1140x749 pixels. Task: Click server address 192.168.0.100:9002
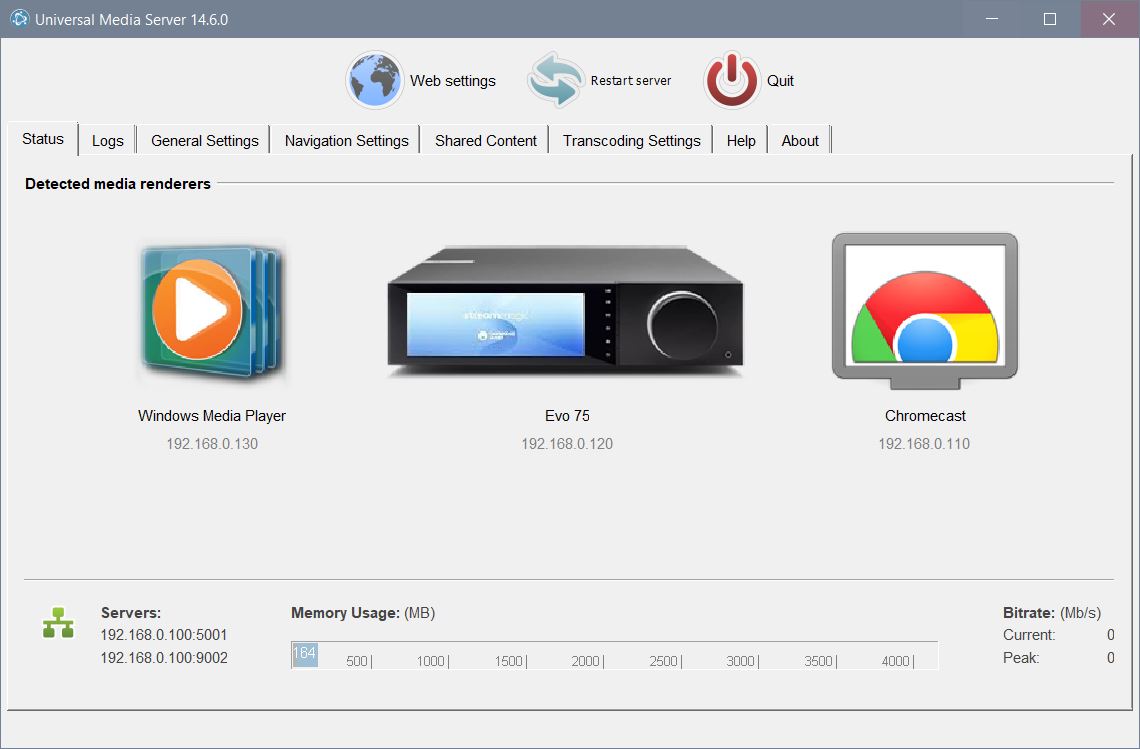coord(164,657)
